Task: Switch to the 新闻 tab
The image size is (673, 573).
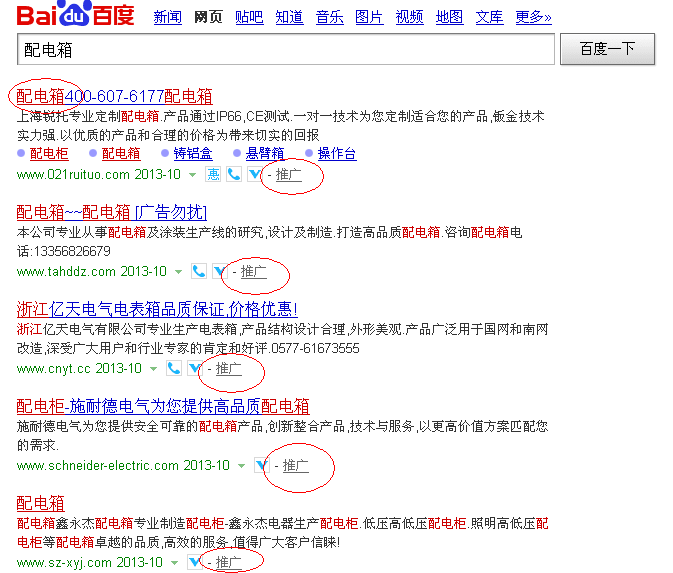Action: tap(167, 17)
